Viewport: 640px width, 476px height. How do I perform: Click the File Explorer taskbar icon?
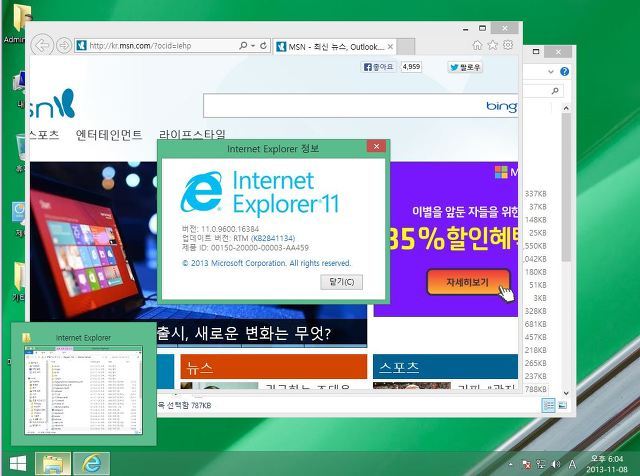[x=53, y=463]
